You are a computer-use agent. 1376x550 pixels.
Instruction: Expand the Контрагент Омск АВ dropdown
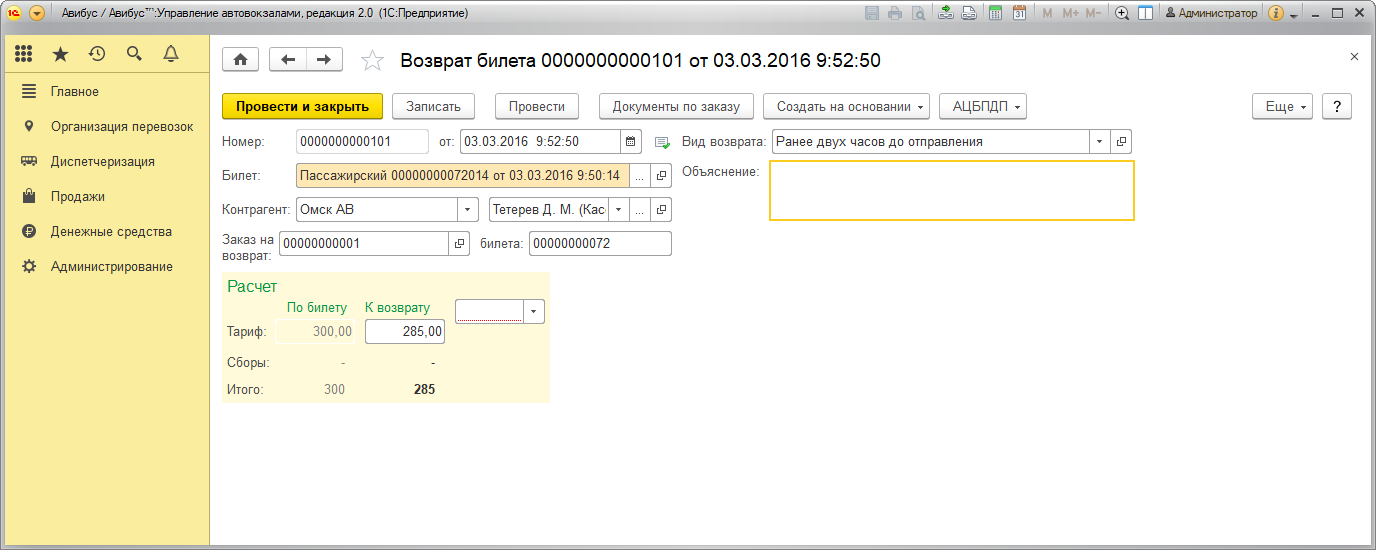click(468, 209)
